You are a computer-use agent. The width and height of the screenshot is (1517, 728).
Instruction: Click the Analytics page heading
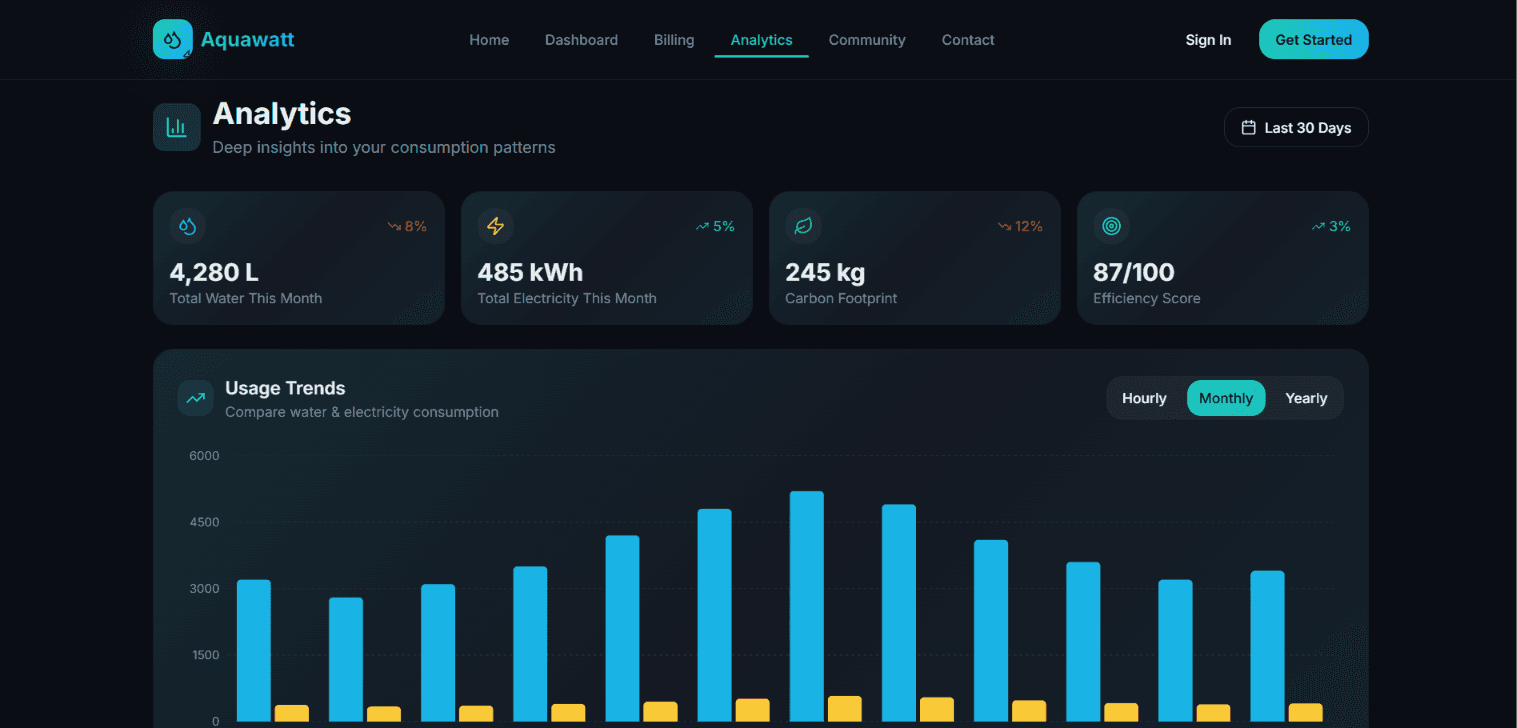point(282,113)
